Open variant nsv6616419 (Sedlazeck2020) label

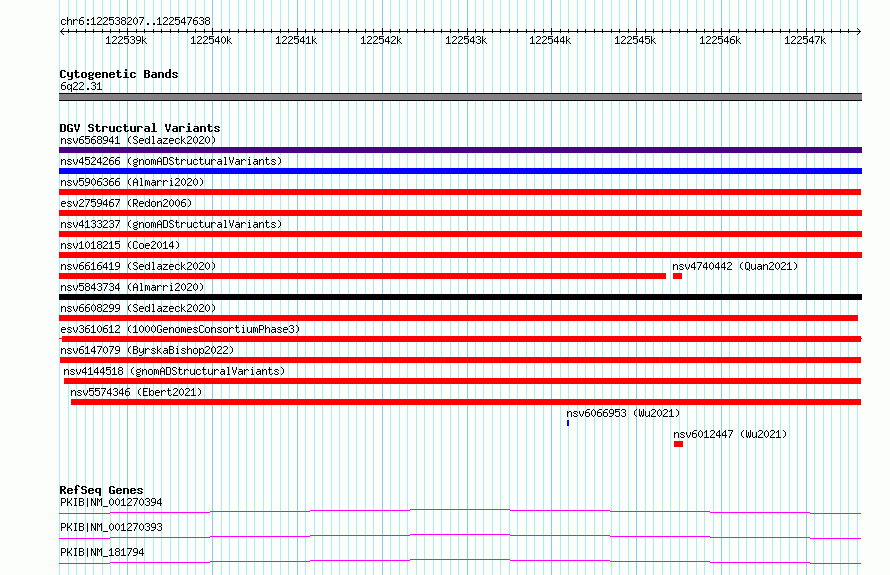click(138, 266)
